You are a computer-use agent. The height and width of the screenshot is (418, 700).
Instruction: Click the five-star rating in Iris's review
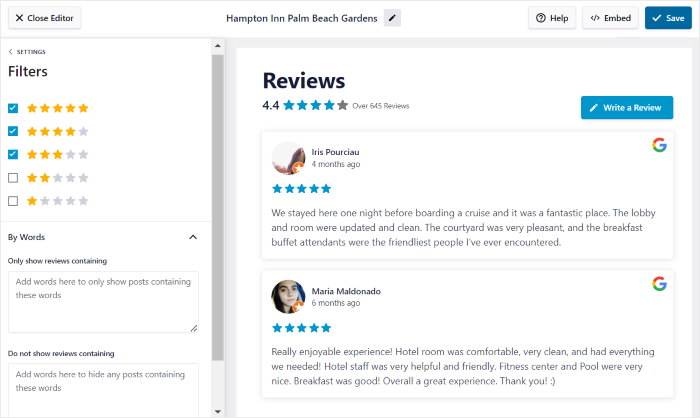pyautogui.click(x=301, y=188)
